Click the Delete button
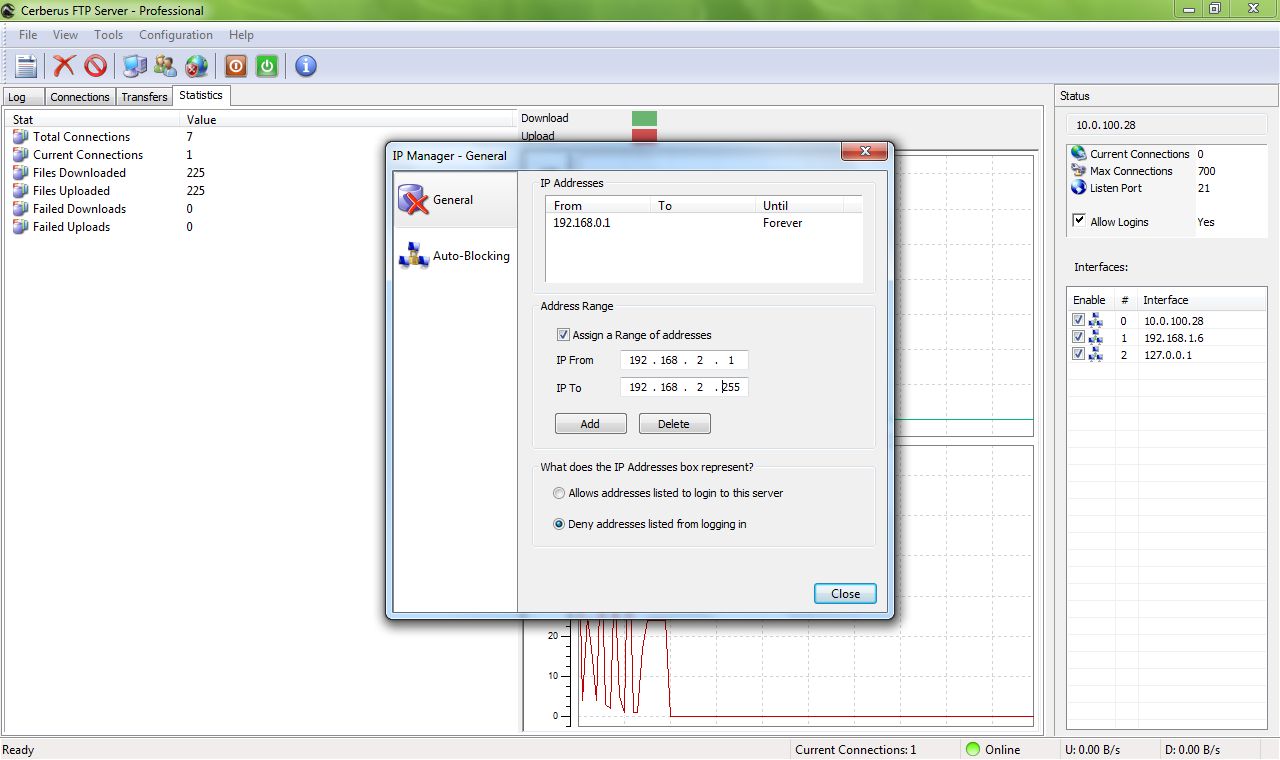Image resolution: width=1280 pixels, height=760 pixels. 674,424
